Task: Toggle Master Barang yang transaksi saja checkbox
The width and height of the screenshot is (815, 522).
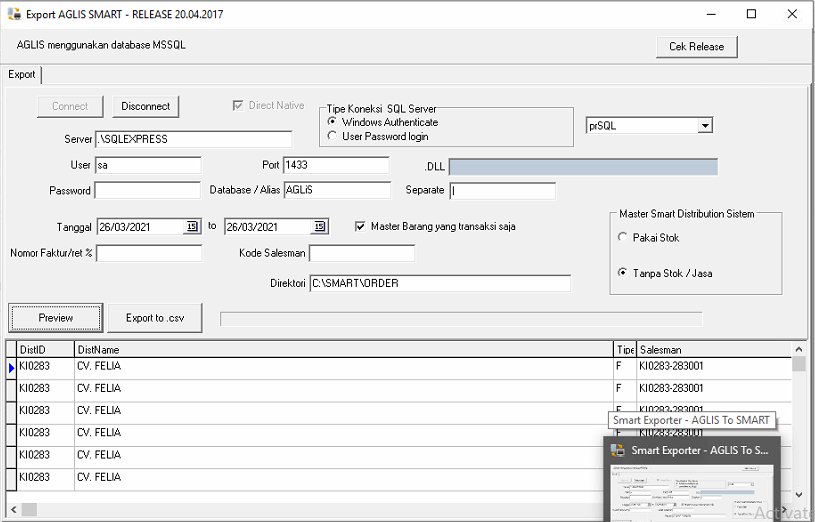Action: (x=360, y=227)
